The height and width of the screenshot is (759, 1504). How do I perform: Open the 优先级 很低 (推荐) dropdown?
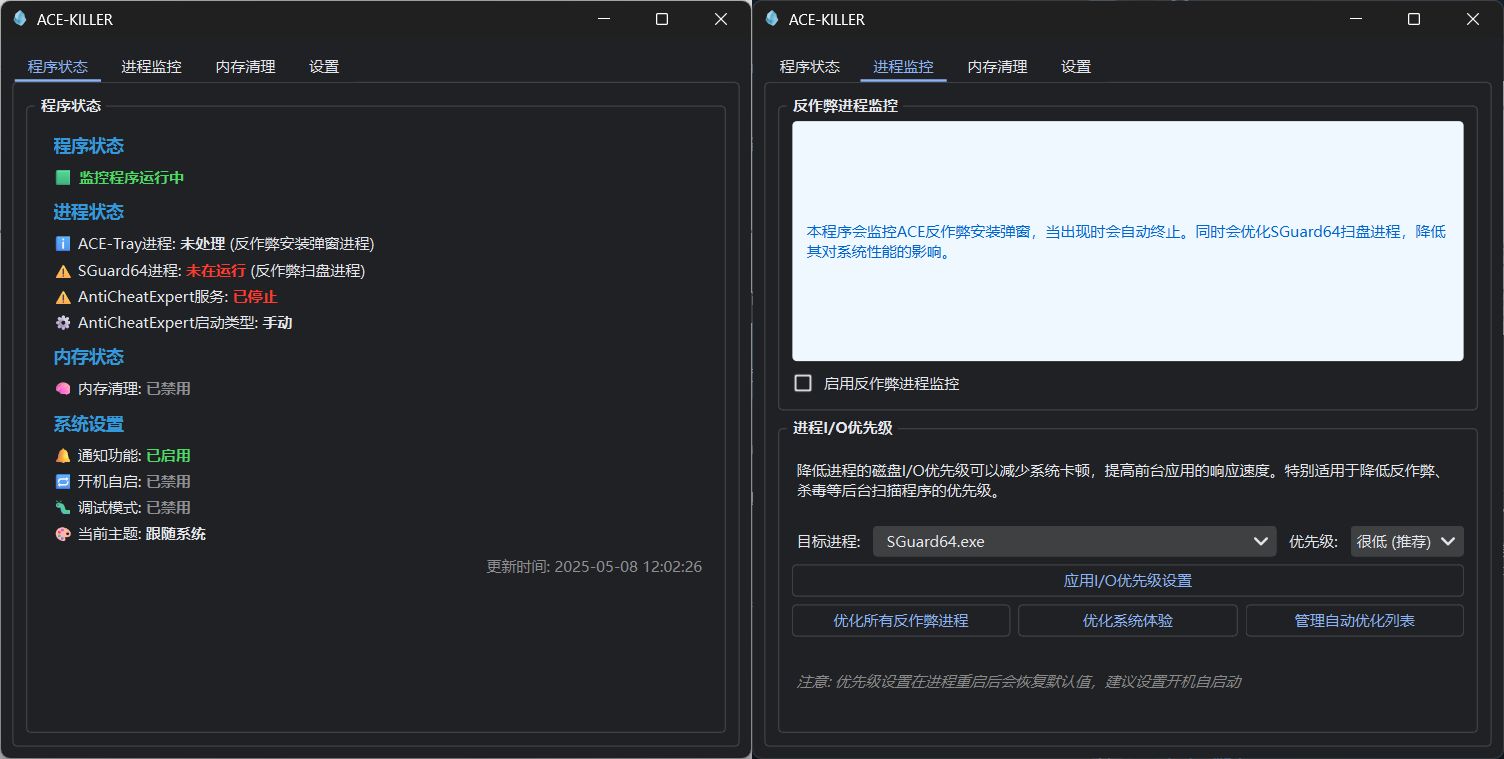[x=1407, y=541]
